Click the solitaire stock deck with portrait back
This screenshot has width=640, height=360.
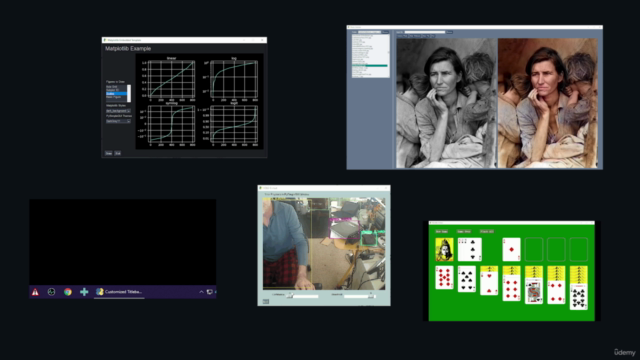444,249
